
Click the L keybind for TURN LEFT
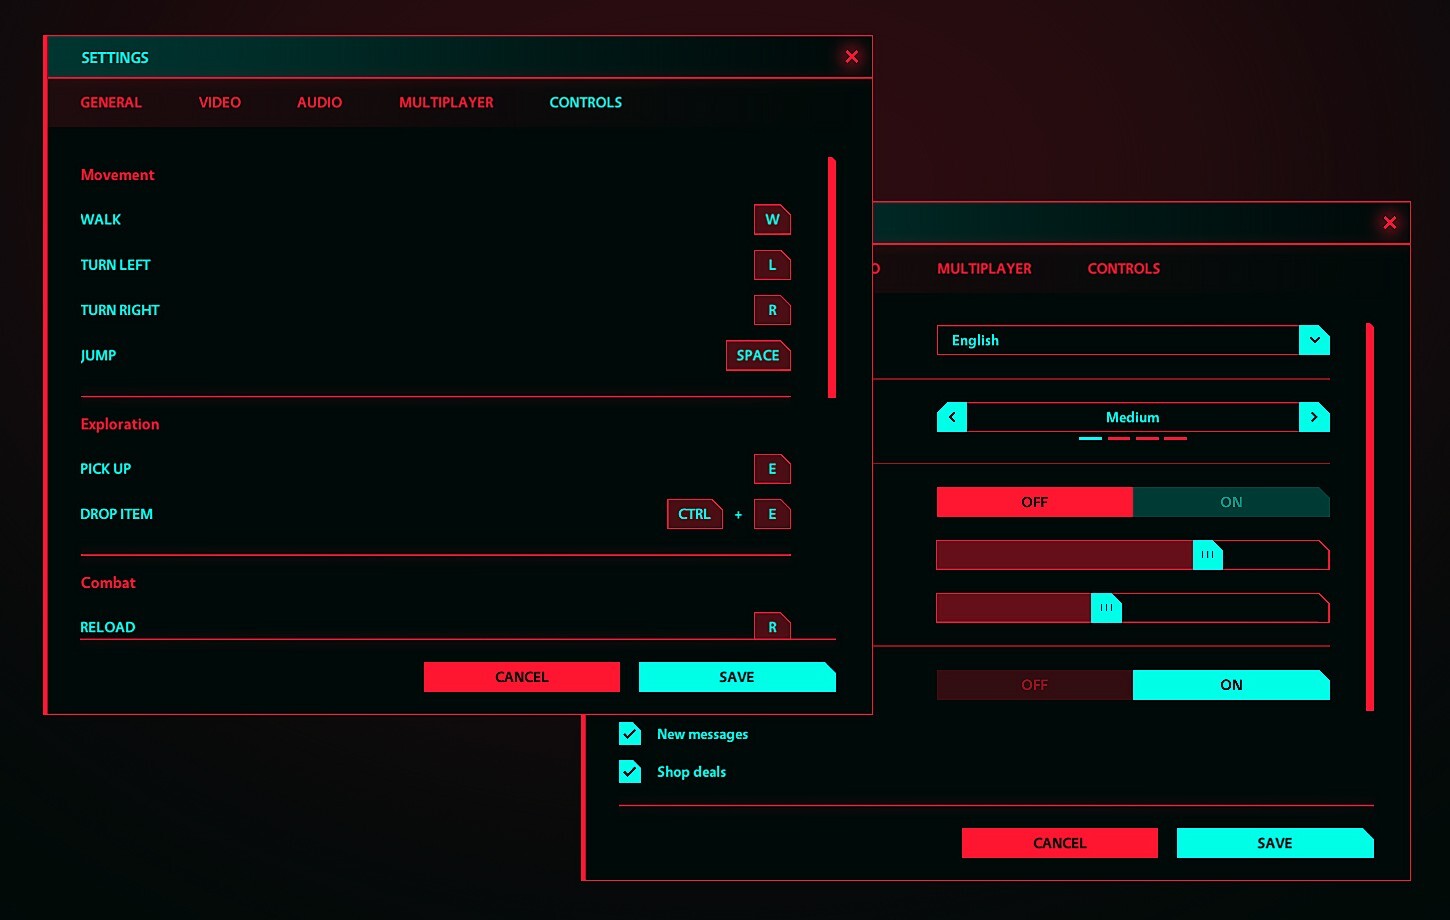pos(771,265)
